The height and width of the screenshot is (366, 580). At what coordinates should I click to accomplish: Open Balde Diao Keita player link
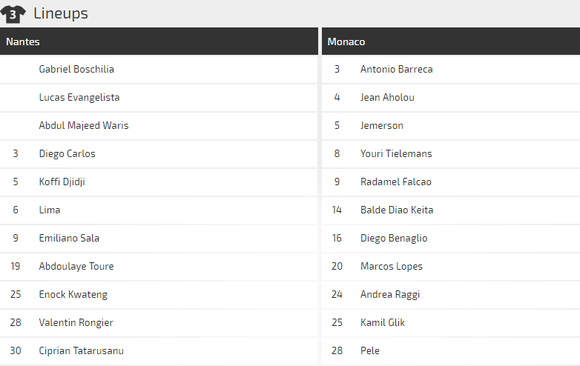[397, 210]
